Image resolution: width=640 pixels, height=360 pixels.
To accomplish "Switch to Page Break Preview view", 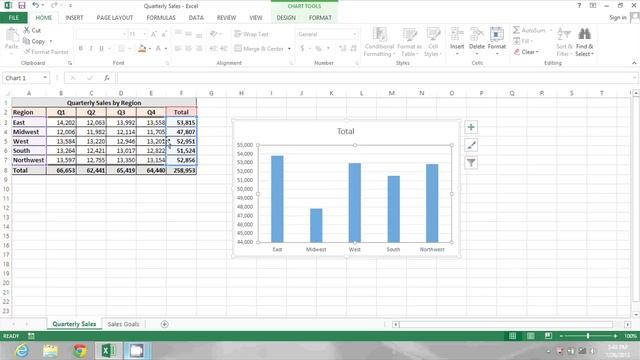I will 548,336.
